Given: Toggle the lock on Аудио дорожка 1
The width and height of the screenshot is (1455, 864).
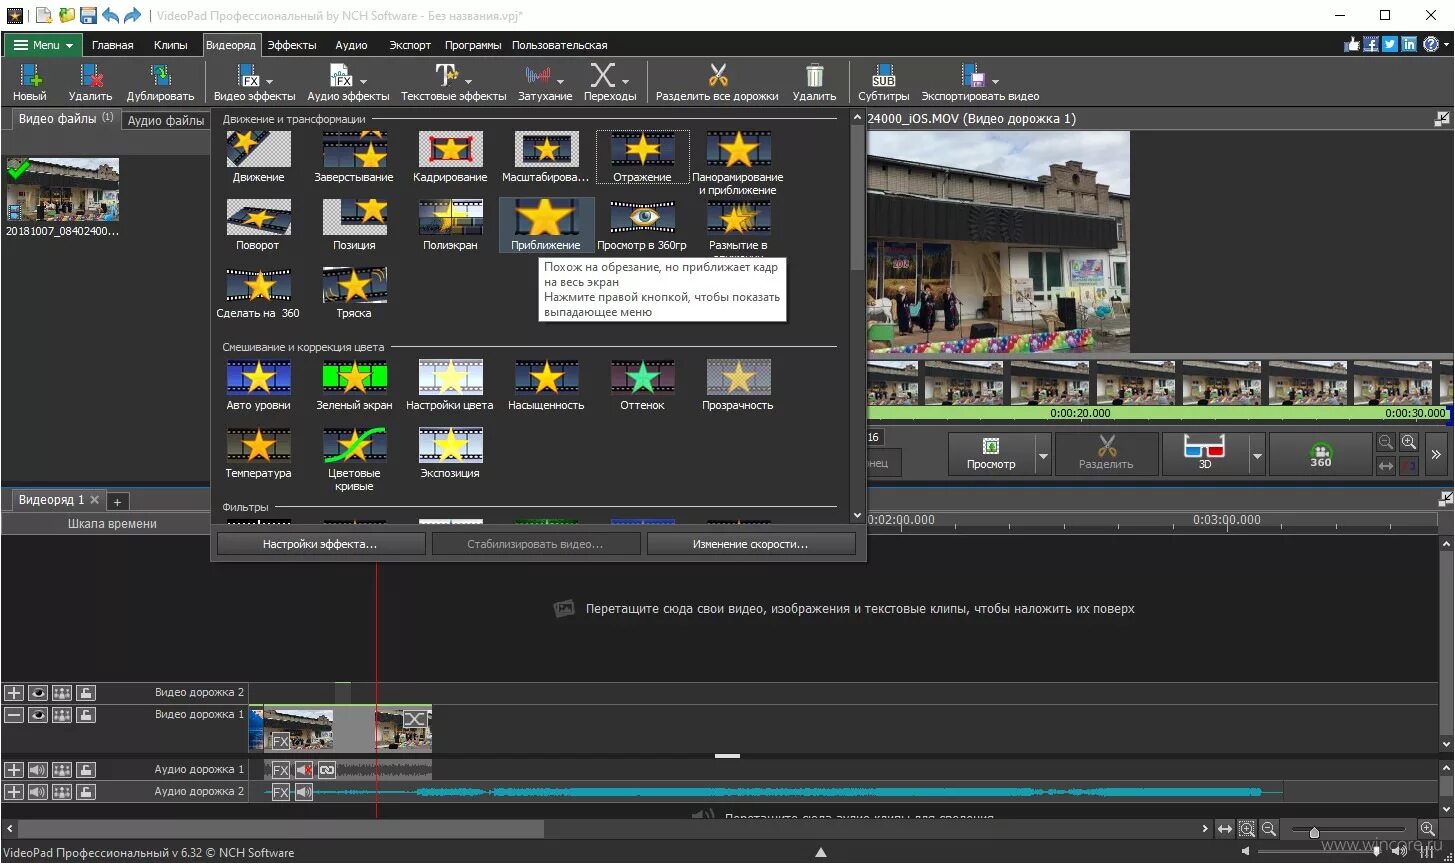Looking at the screenshot, I should tap(86, 770).
